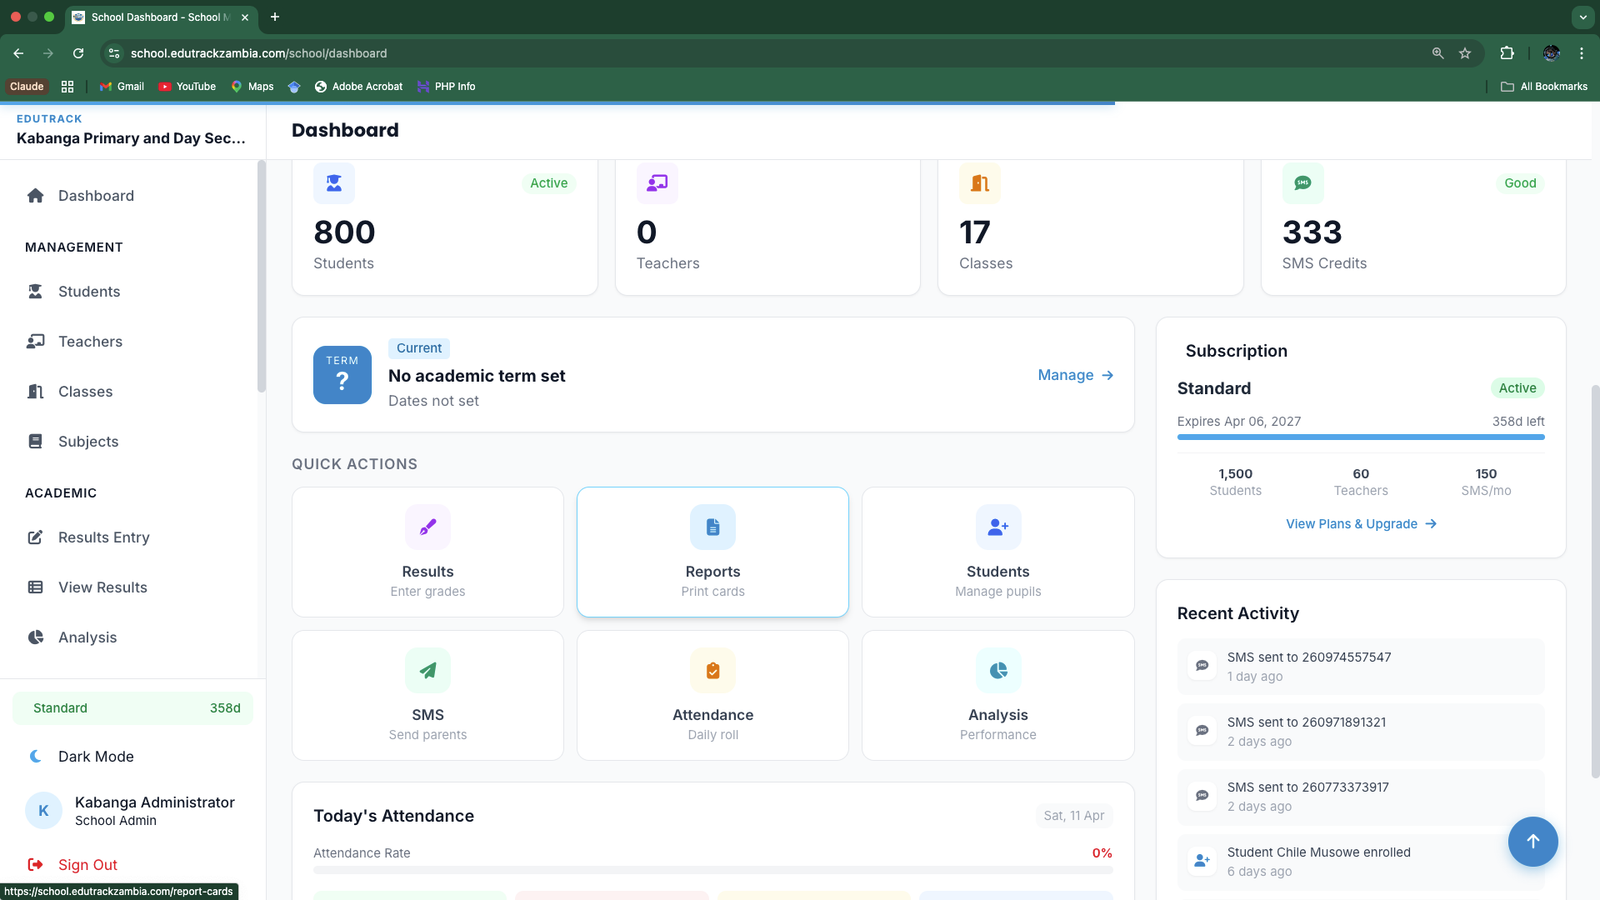
Task: Toggle Dark Mode in the sidebar
Action: pyautogui.click(x=95, y=757)
